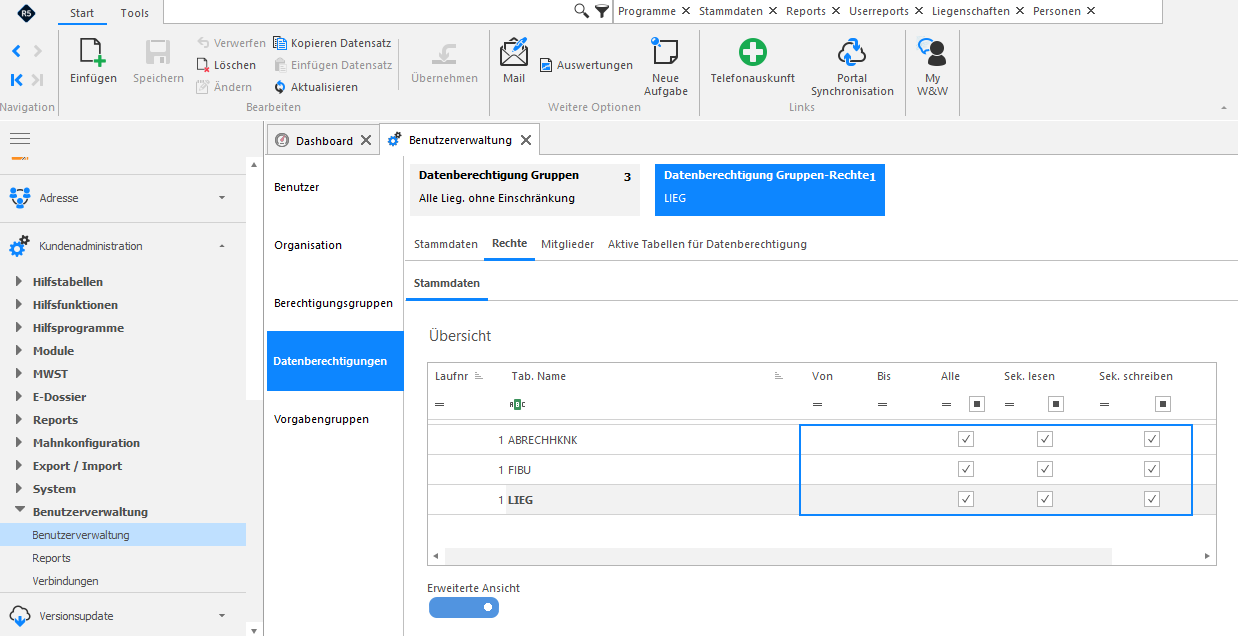Click the top search input field
Image resolution: width=1238 pixels, height=636 pixels.
(366, 11)
